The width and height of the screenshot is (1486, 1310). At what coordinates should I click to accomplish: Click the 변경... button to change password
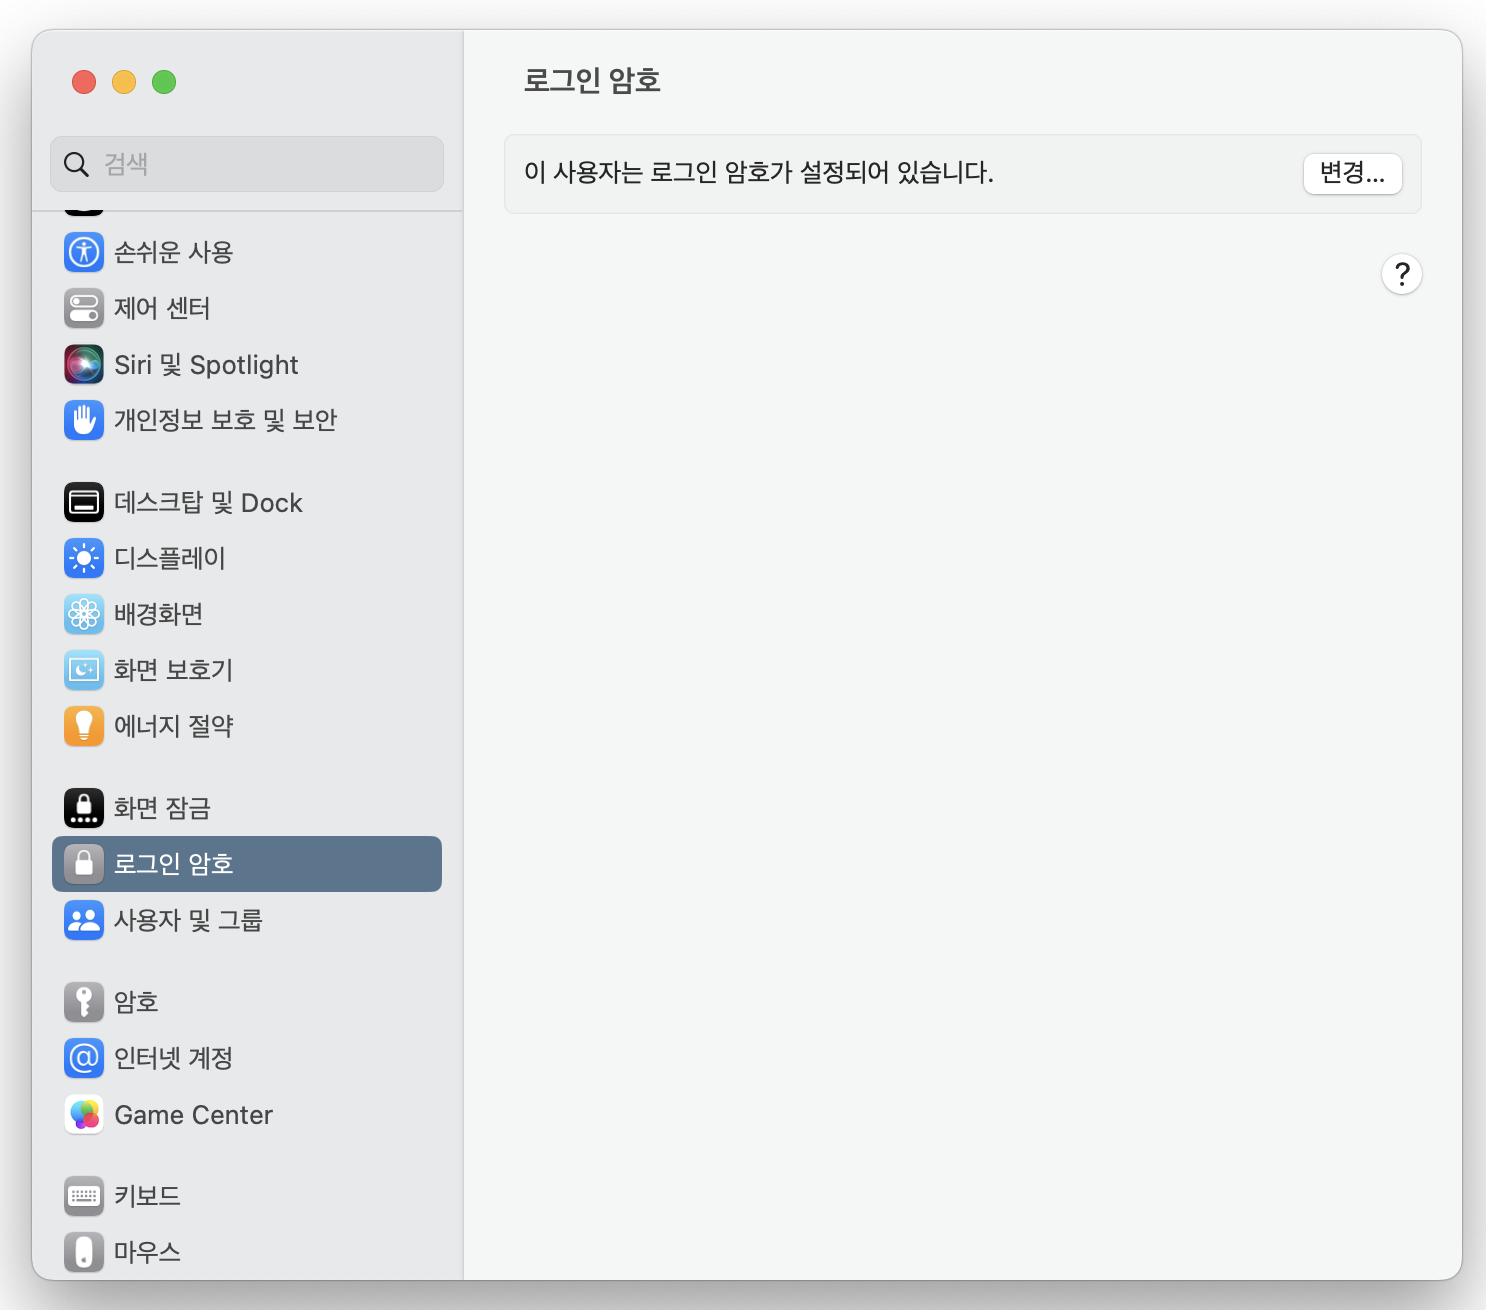1352,173
